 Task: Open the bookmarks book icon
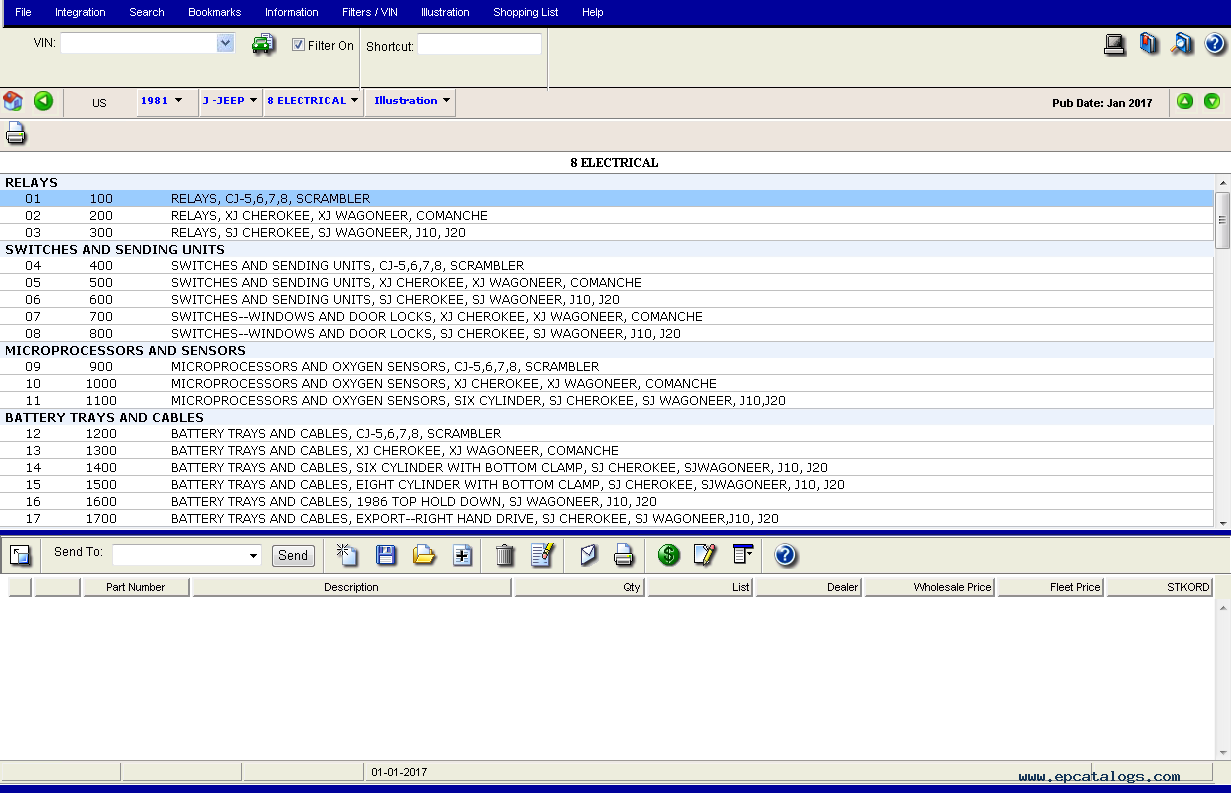click(x=1149, y=44)
